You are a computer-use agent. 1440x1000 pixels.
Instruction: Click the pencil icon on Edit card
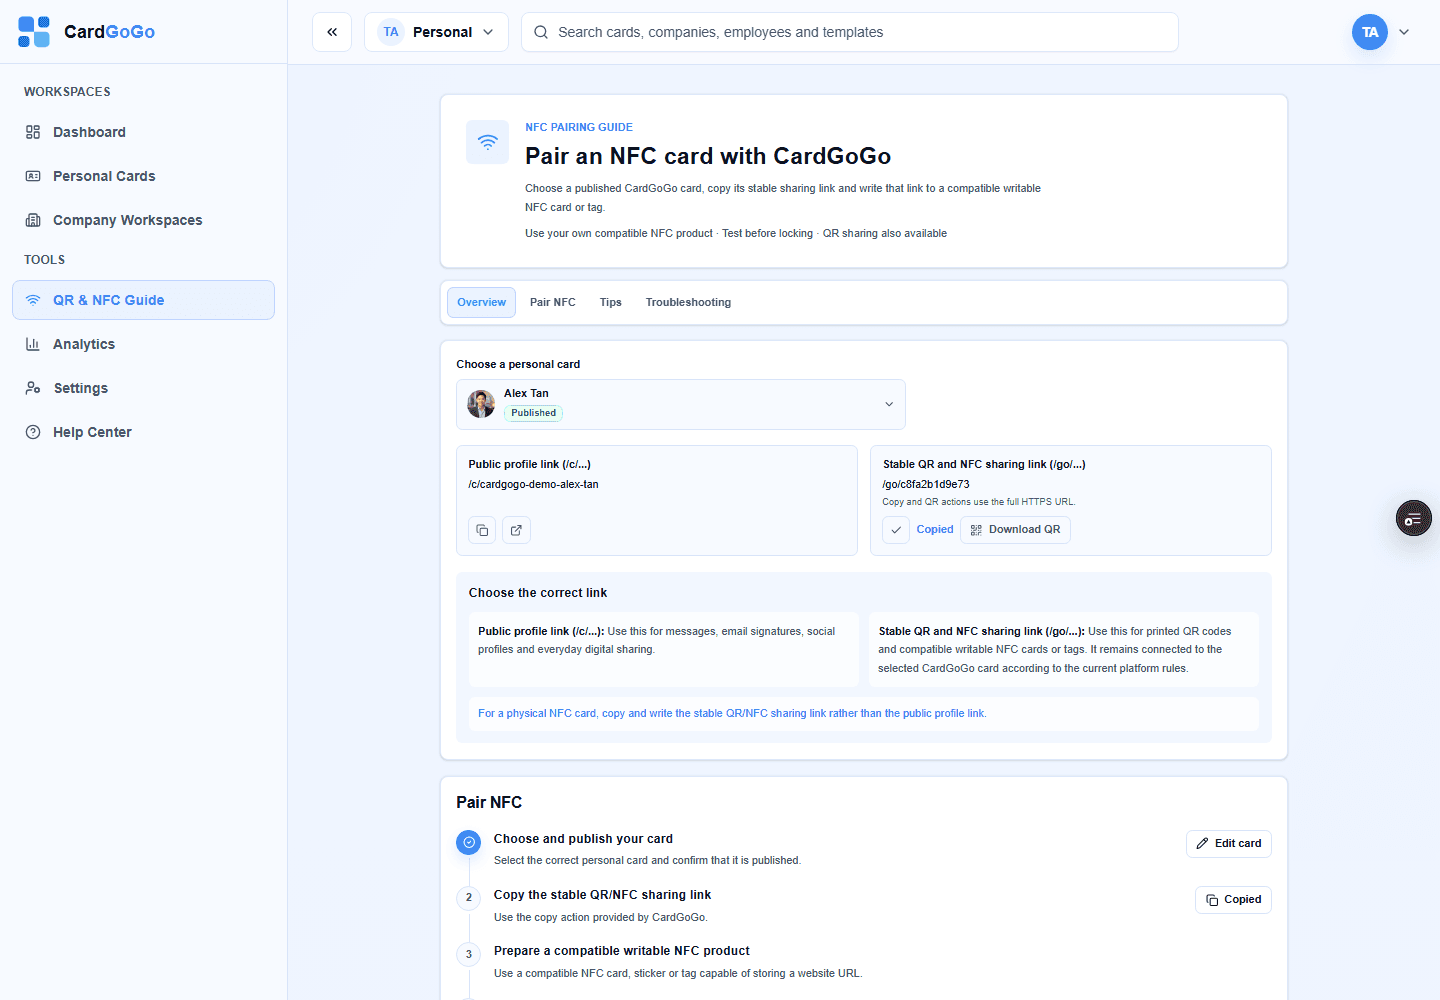pyautogui.click(x=1203, y=843)
